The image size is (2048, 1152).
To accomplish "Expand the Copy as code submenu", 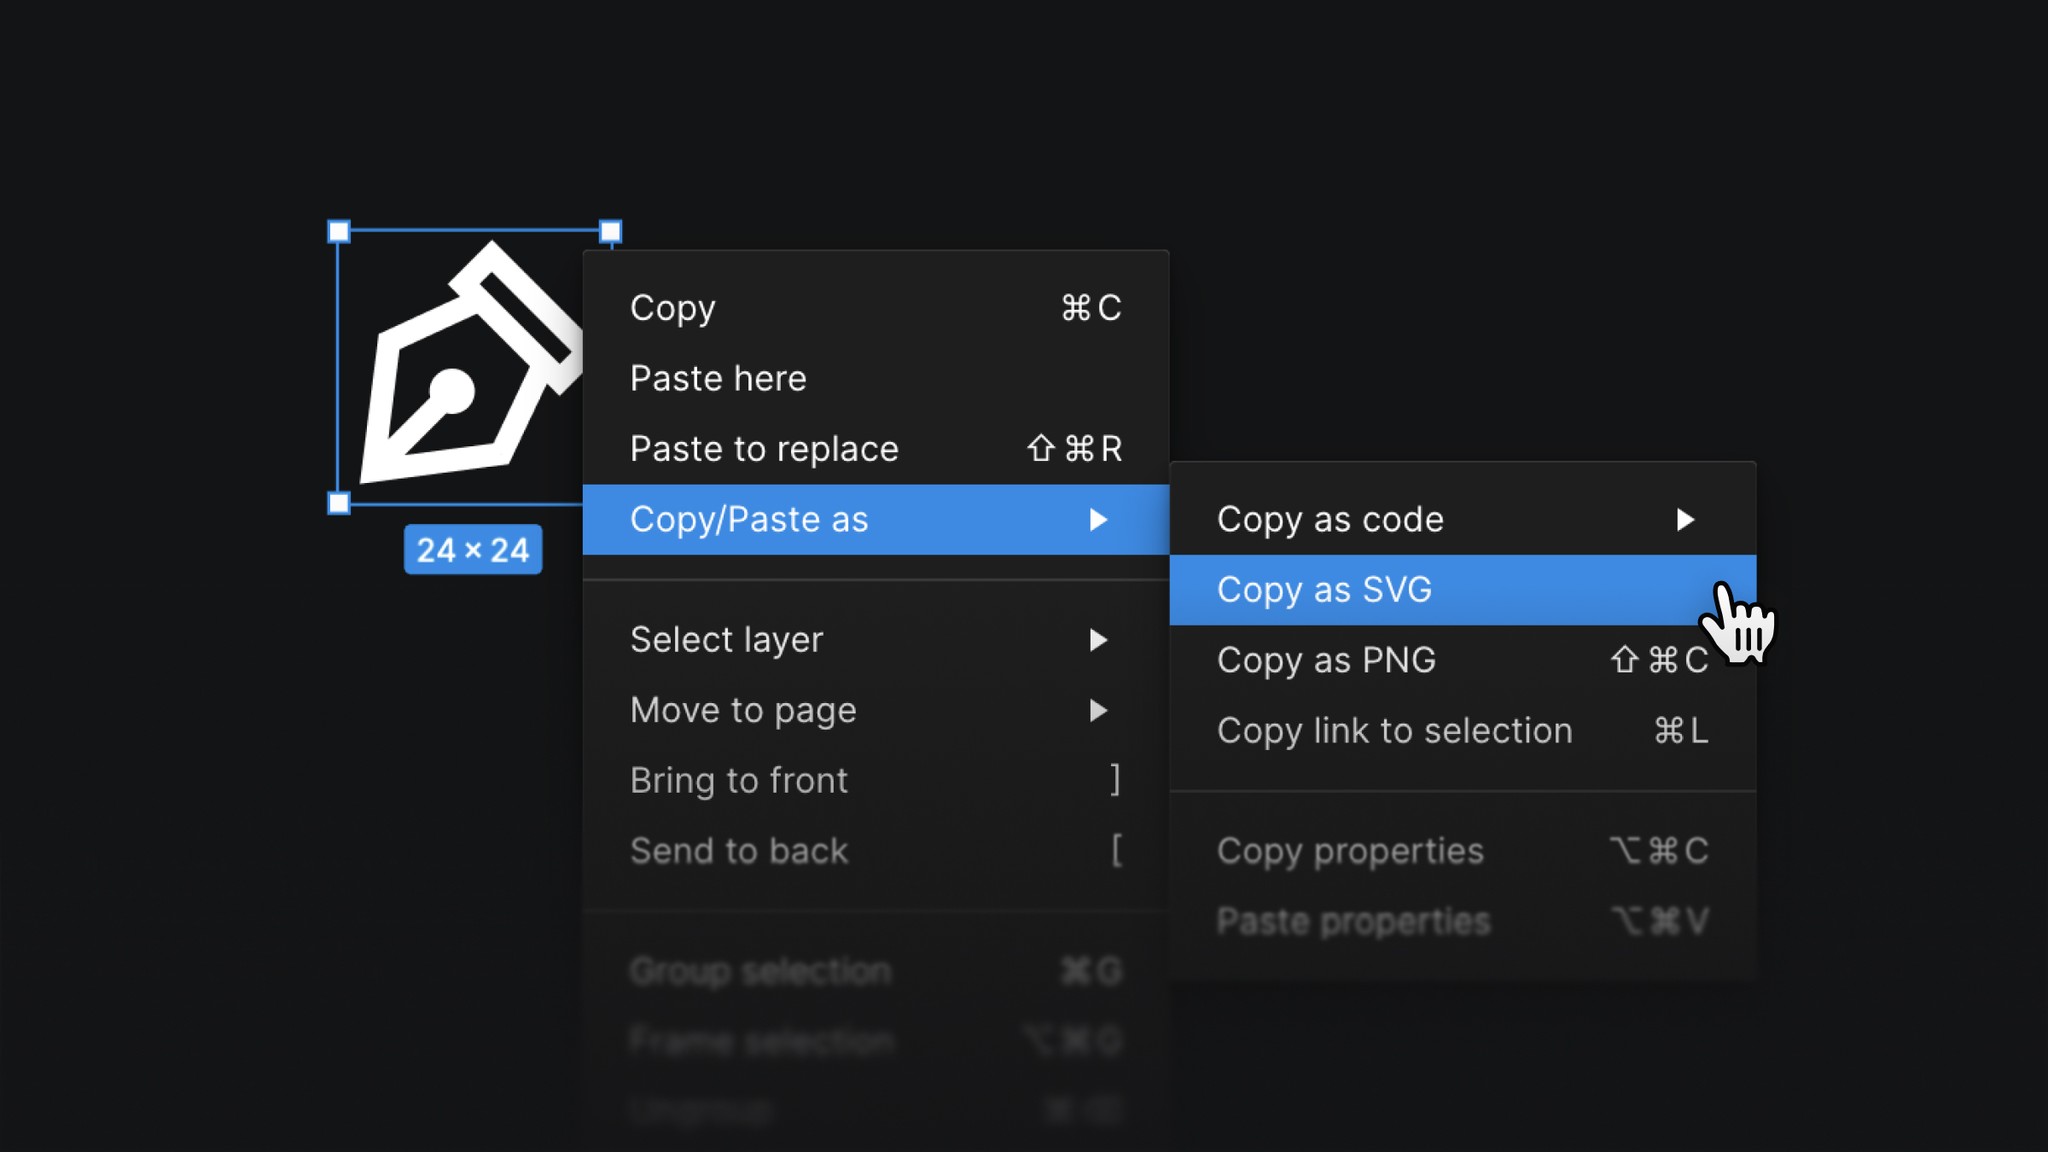I will point(1330,519).
